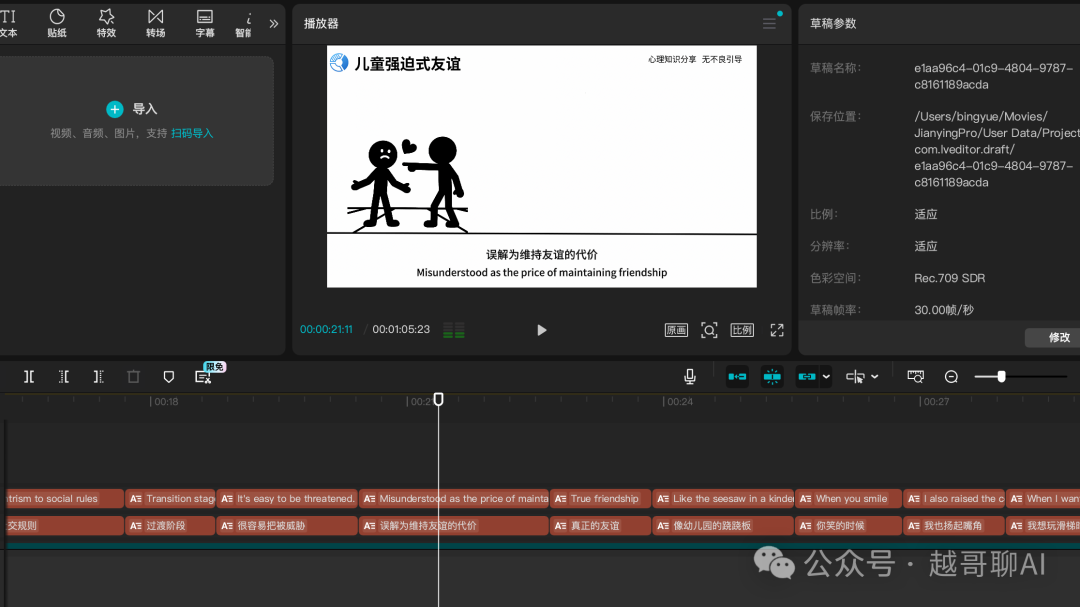Click the microphone recording icon above the timeline
Image resolution: width=1080 pixels, height=607 pixels.
tap(689, 376)
